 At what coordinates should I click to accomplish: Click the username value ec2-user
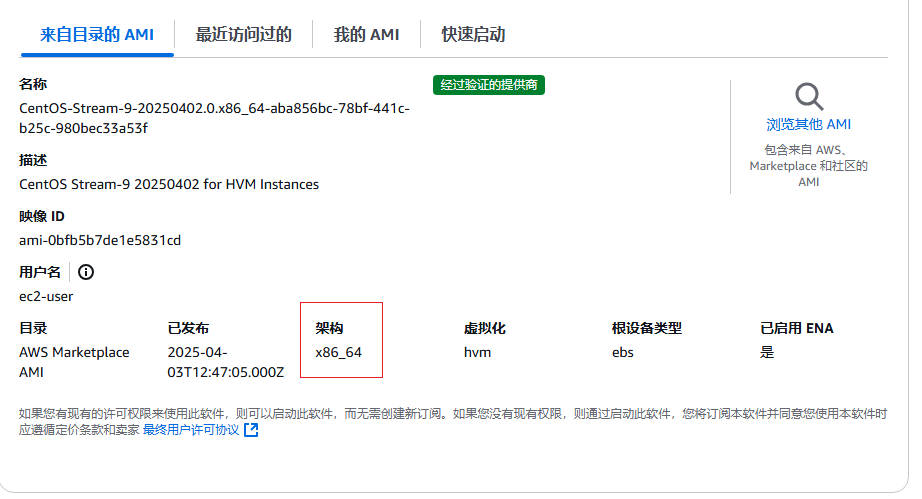[x=46, y=296]
